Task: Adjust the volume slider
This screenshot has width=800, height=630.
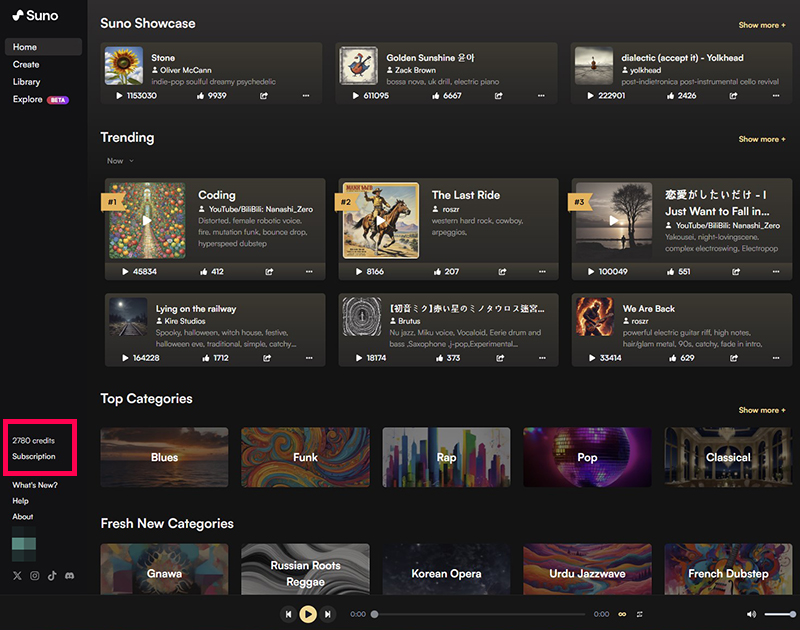Action: point(780,614)
